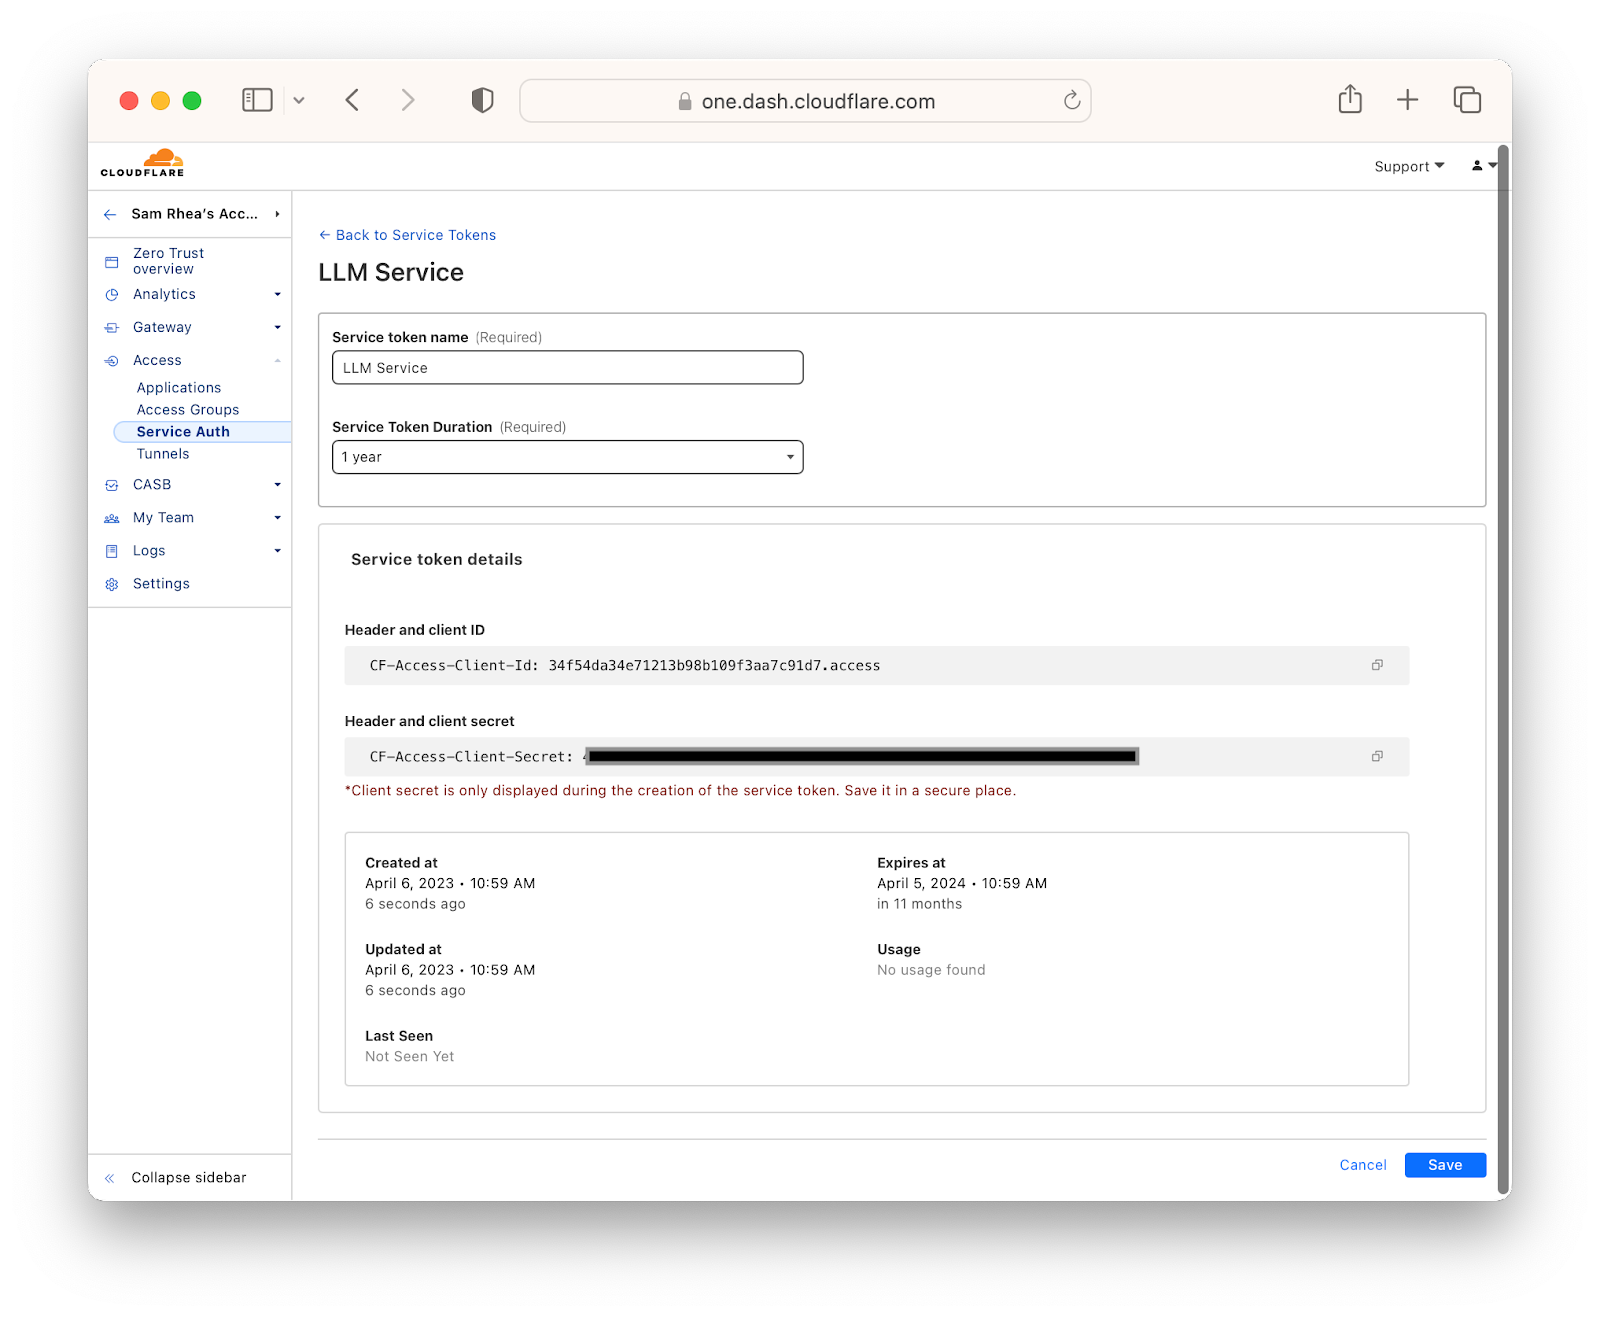Open a new browser tab with plus icon

[1407, 99]
